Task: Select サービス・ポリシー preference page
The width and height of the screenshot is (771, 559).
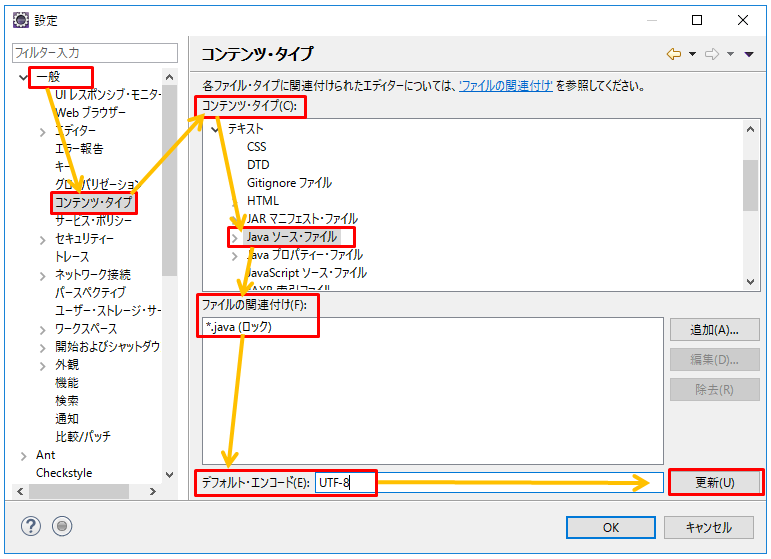Action: click(x=93, y=221)
